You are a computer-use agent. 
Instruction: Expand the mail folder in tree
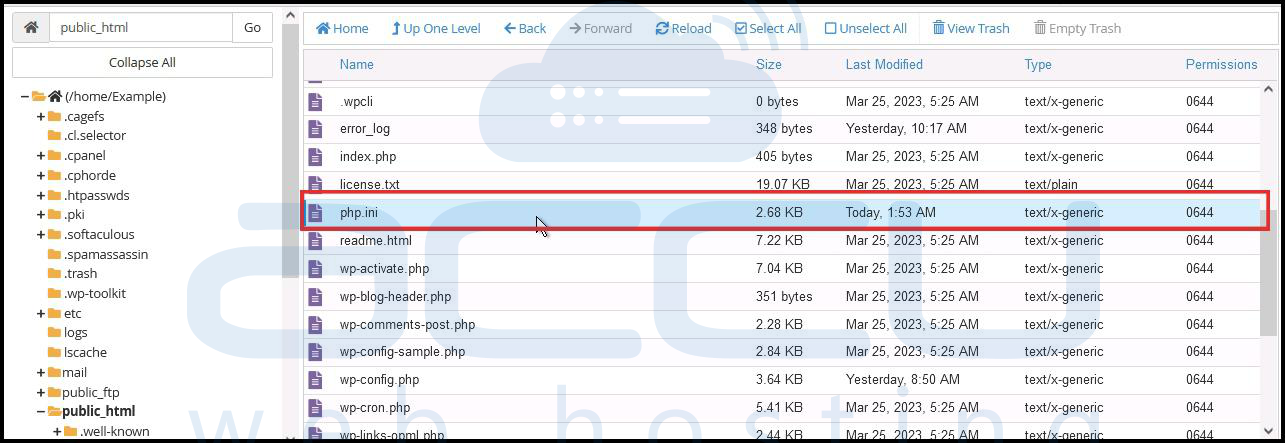point(41,372)
